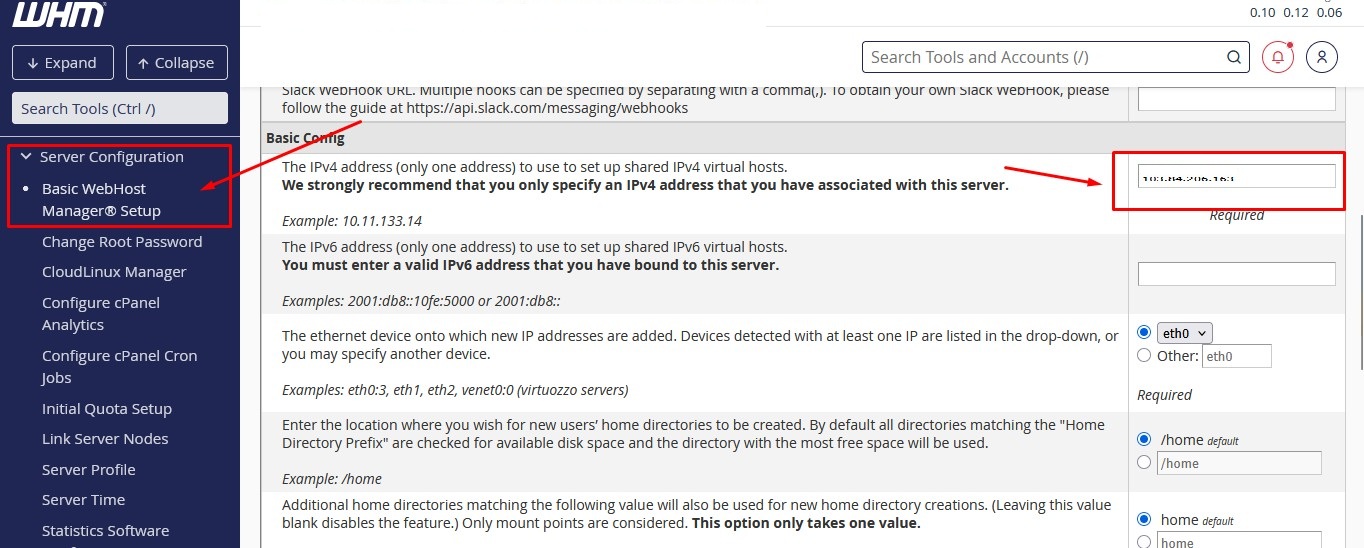Collapse the Server Configuration section
The height and width of the screenshot is (548, 1364).
point(27,157)
